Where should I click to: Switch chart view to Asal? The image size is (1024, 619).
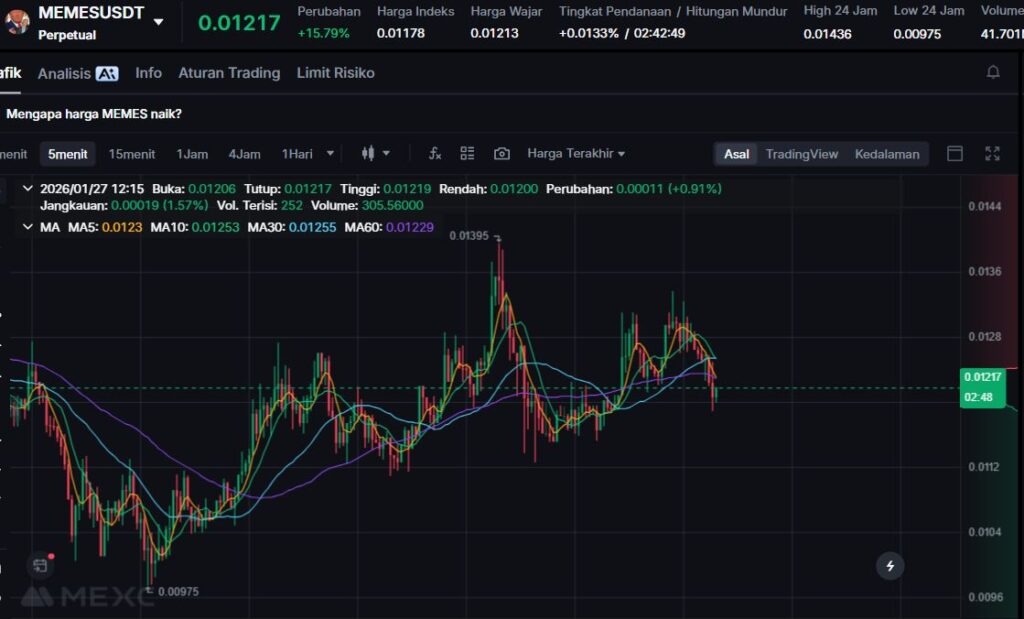point(736,154)
